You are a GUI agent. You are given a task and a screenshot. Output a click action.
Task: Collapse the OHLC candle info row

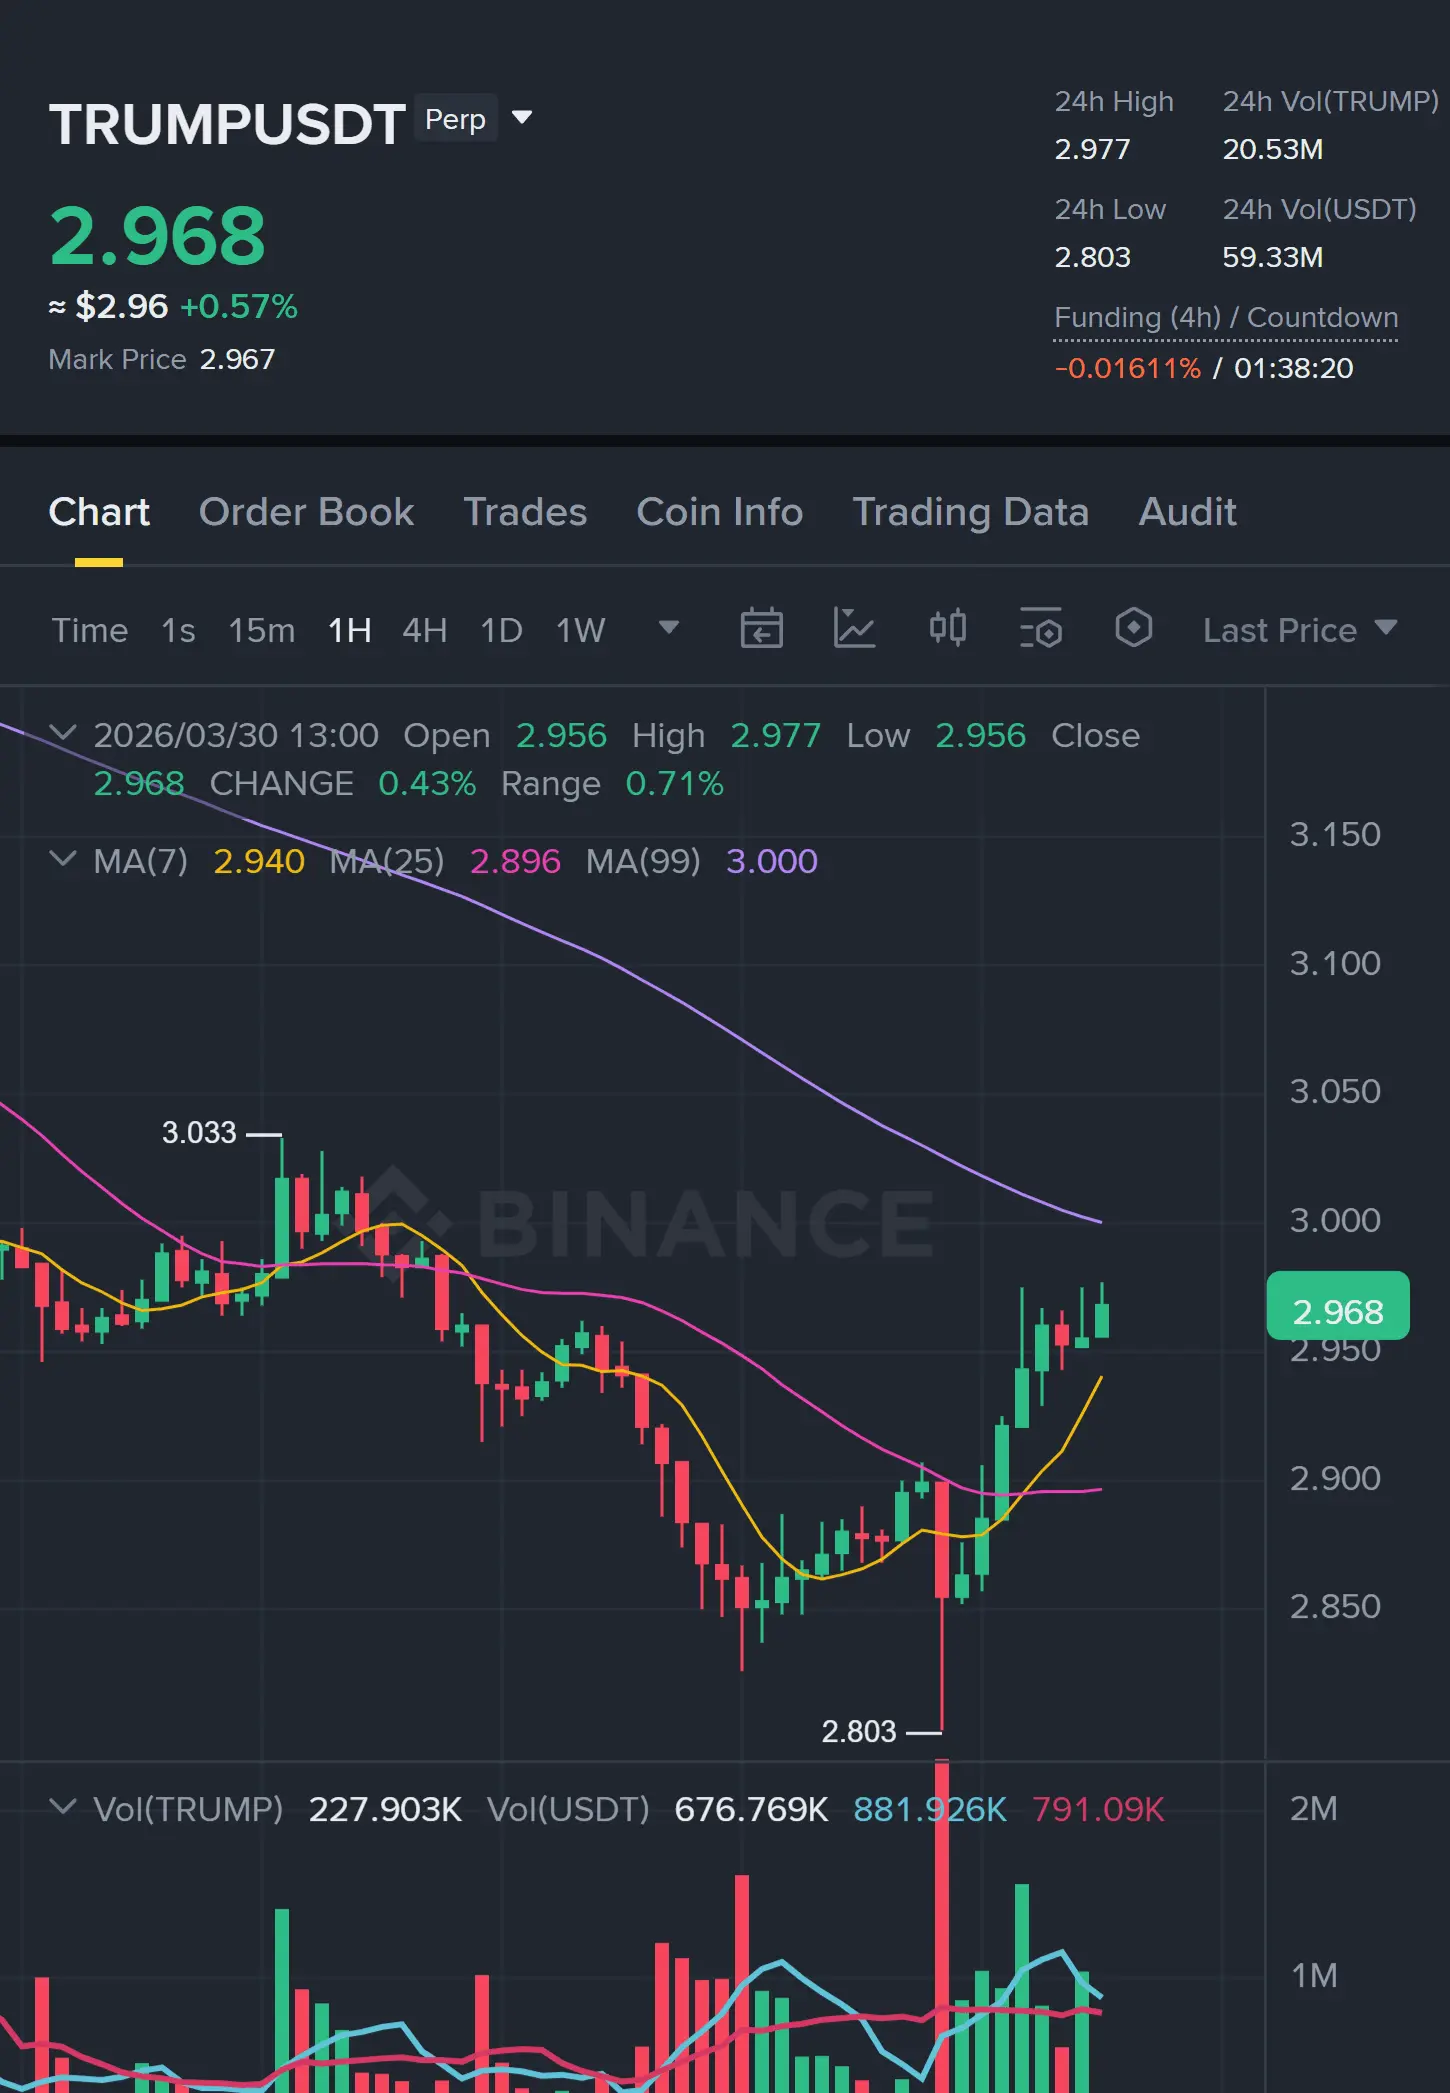[x=63, y=734]
